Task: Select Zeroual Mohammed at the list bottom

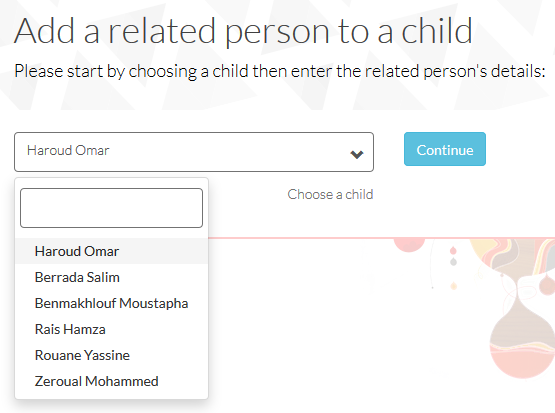Action: [x=111, y=381]
